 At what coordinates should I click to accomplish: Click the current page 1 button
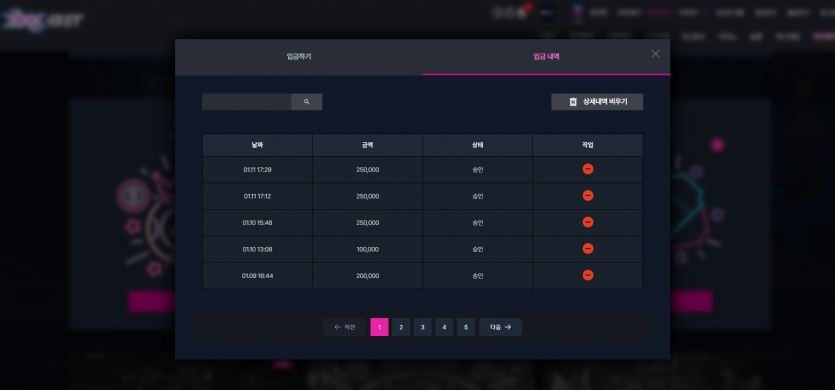pyautogui.click(x=379, y=327)
